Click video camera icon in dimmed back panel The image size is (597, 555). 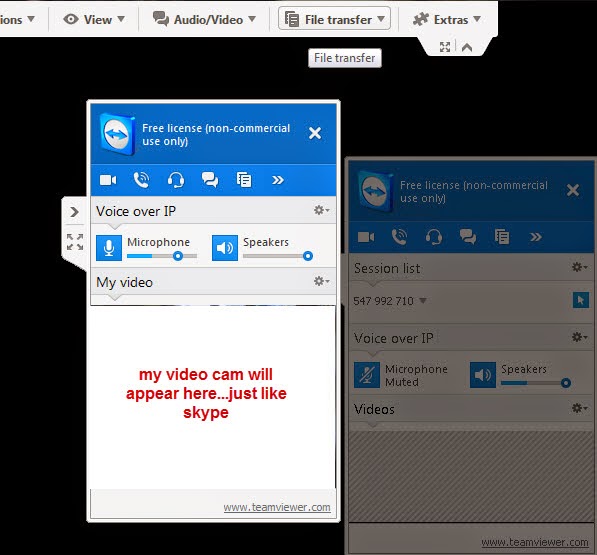[x=366, y=237]
